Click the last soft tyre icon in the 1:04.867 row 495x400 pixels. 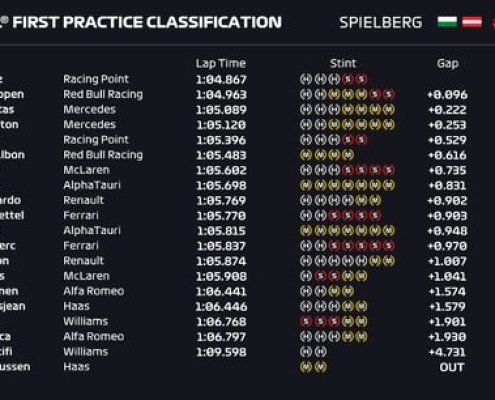[x=361, y=79]
